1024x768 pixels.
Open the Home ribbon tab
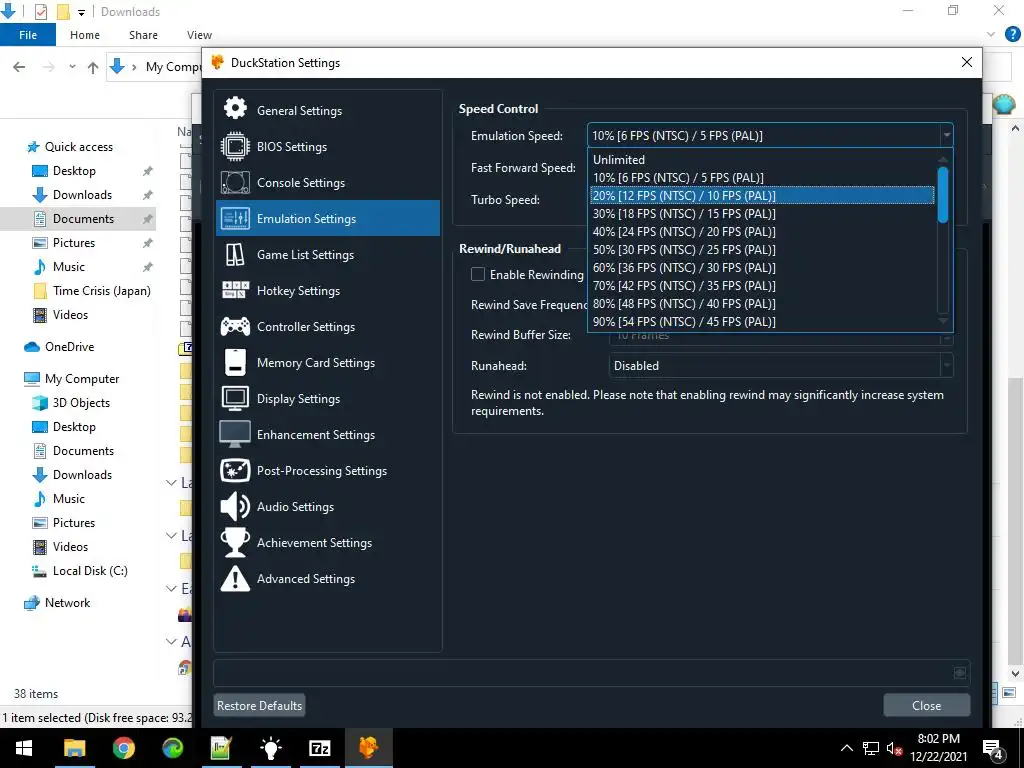pyautogui.click(x=85, y=35)
